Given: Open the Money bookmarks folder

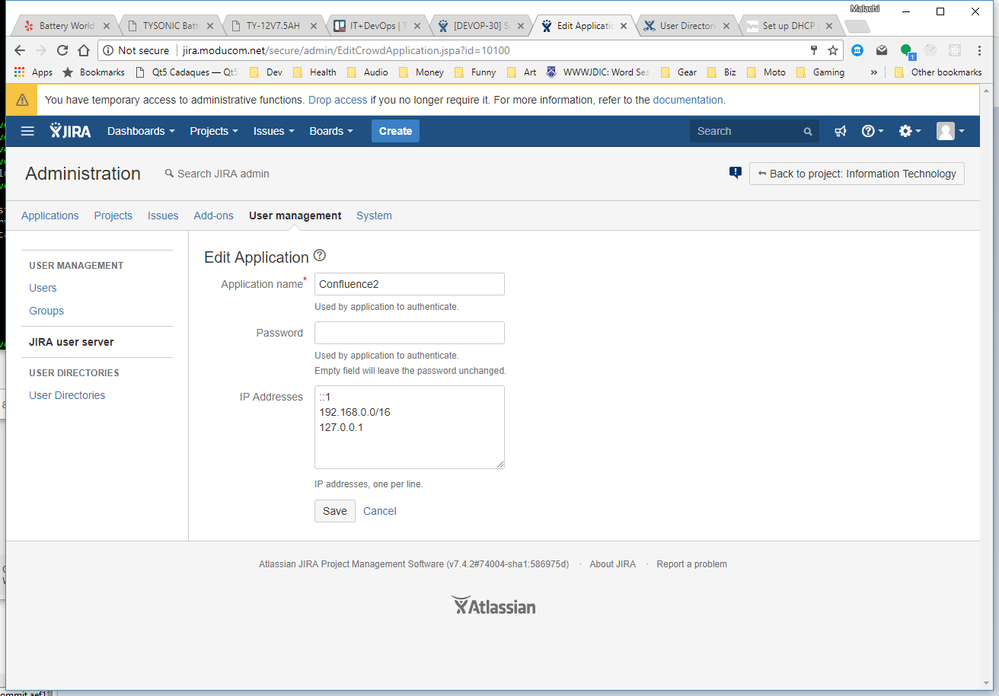Looking at the screenshot, I should pos(421,72).
